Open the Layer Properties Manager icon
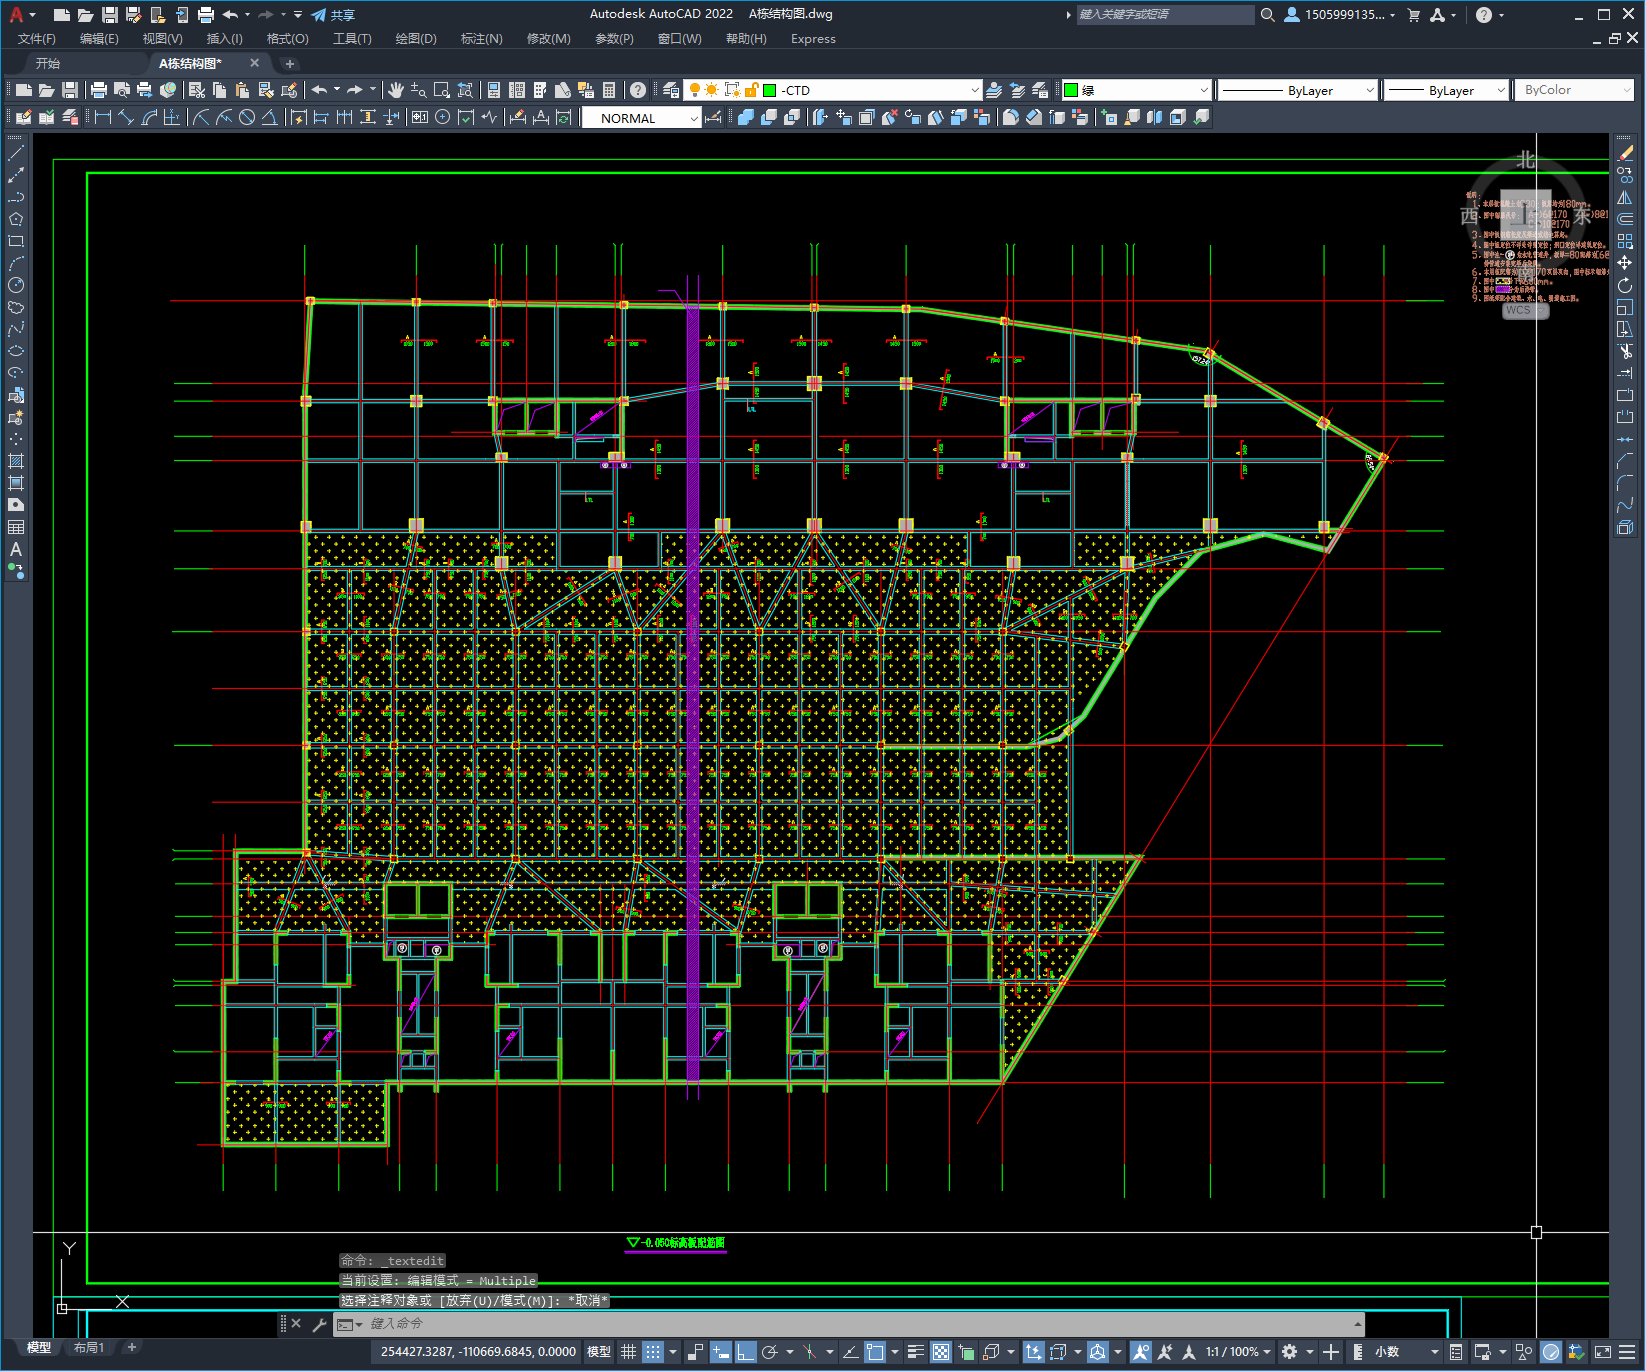The width and height of the screenshot is (1645, 1371). [x=671, y=90]
